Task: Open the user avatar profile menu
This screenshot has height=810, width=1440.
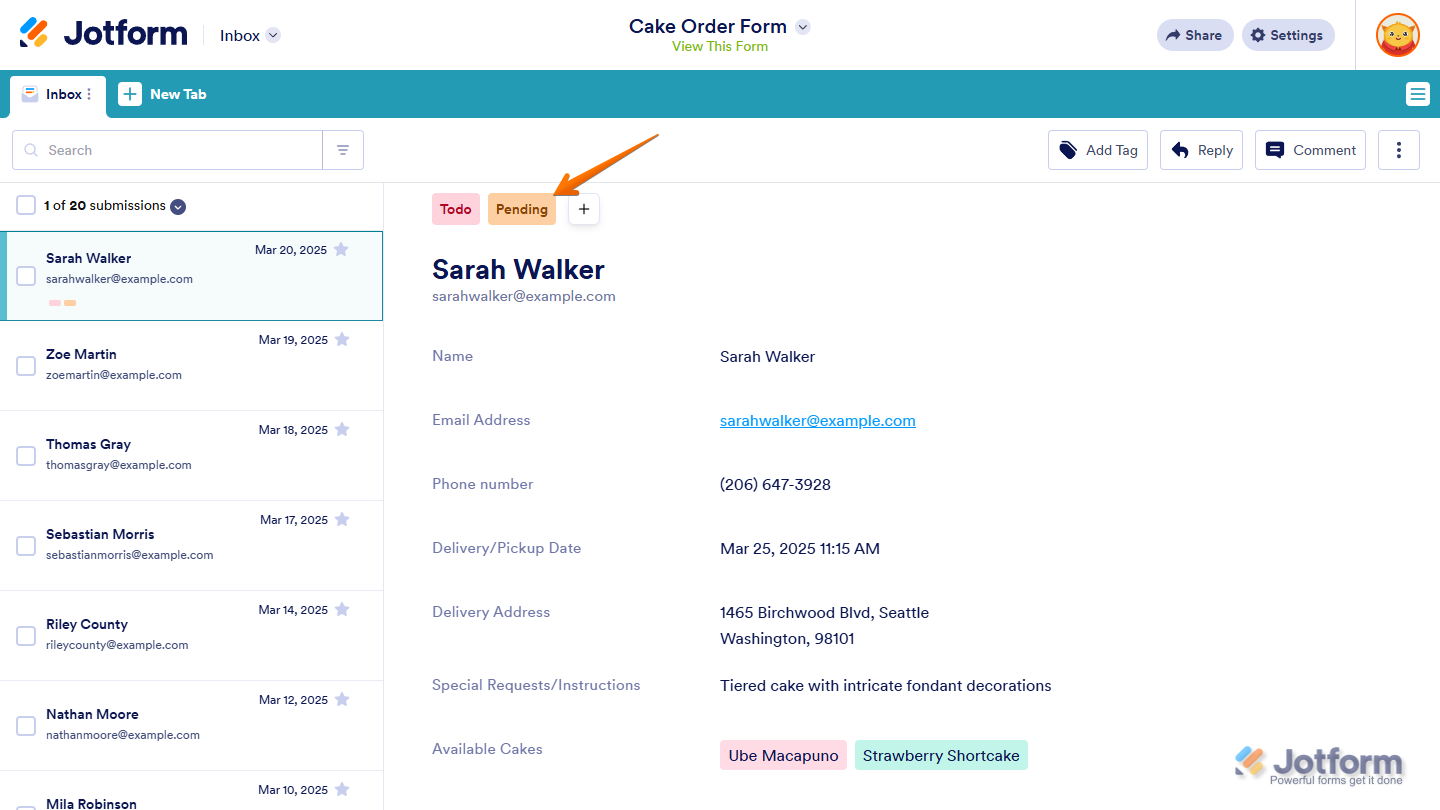Action: pyautogui.click(x=1398, y=35)
